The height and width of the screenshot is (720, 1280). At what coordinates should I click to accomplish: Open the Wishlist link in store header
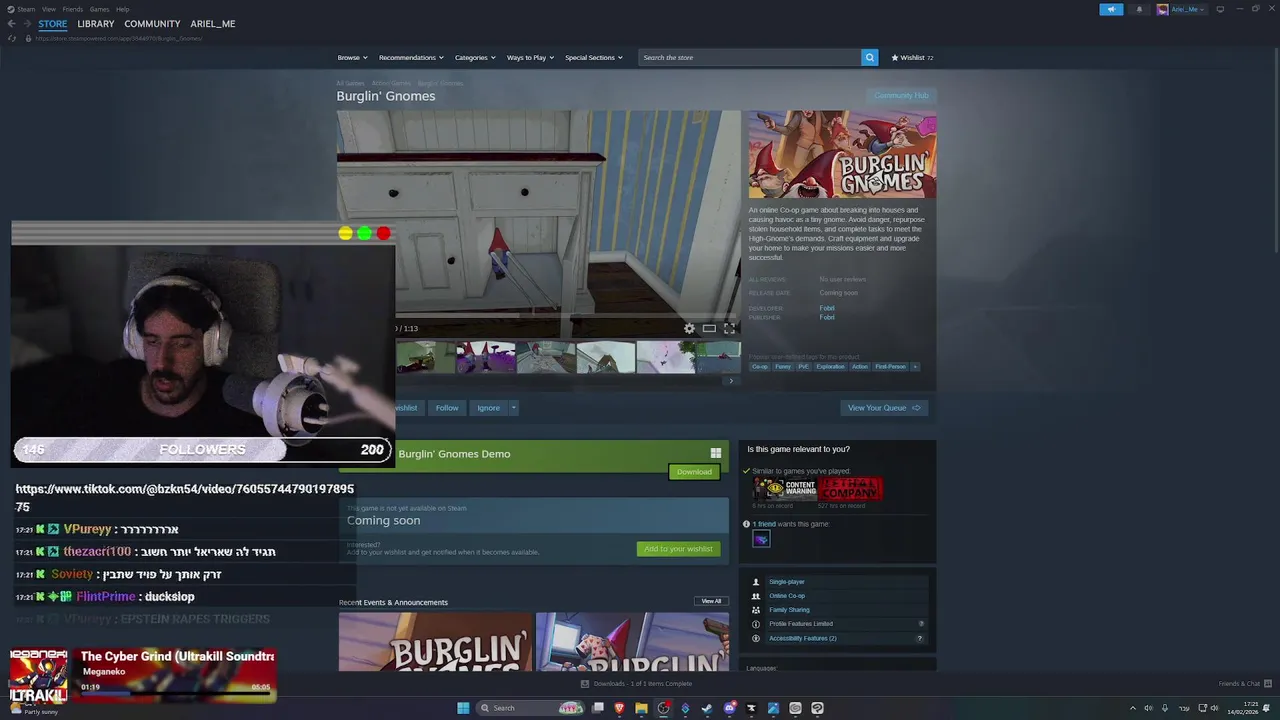coord(912,57)
